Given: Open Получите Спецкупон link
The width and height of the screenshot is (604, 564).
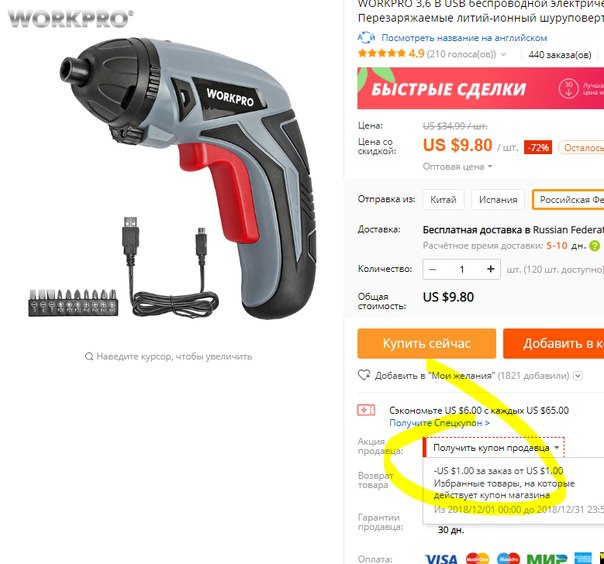Looking at the screenshot, I should pos(440,423).
